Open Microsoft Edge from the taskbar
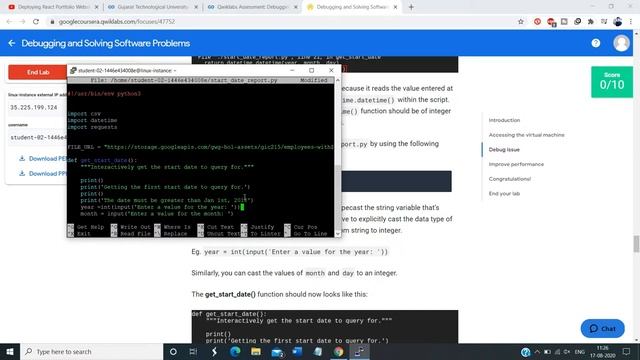The image size is (640, 360). pyautogui.click(x=235, y=351)
